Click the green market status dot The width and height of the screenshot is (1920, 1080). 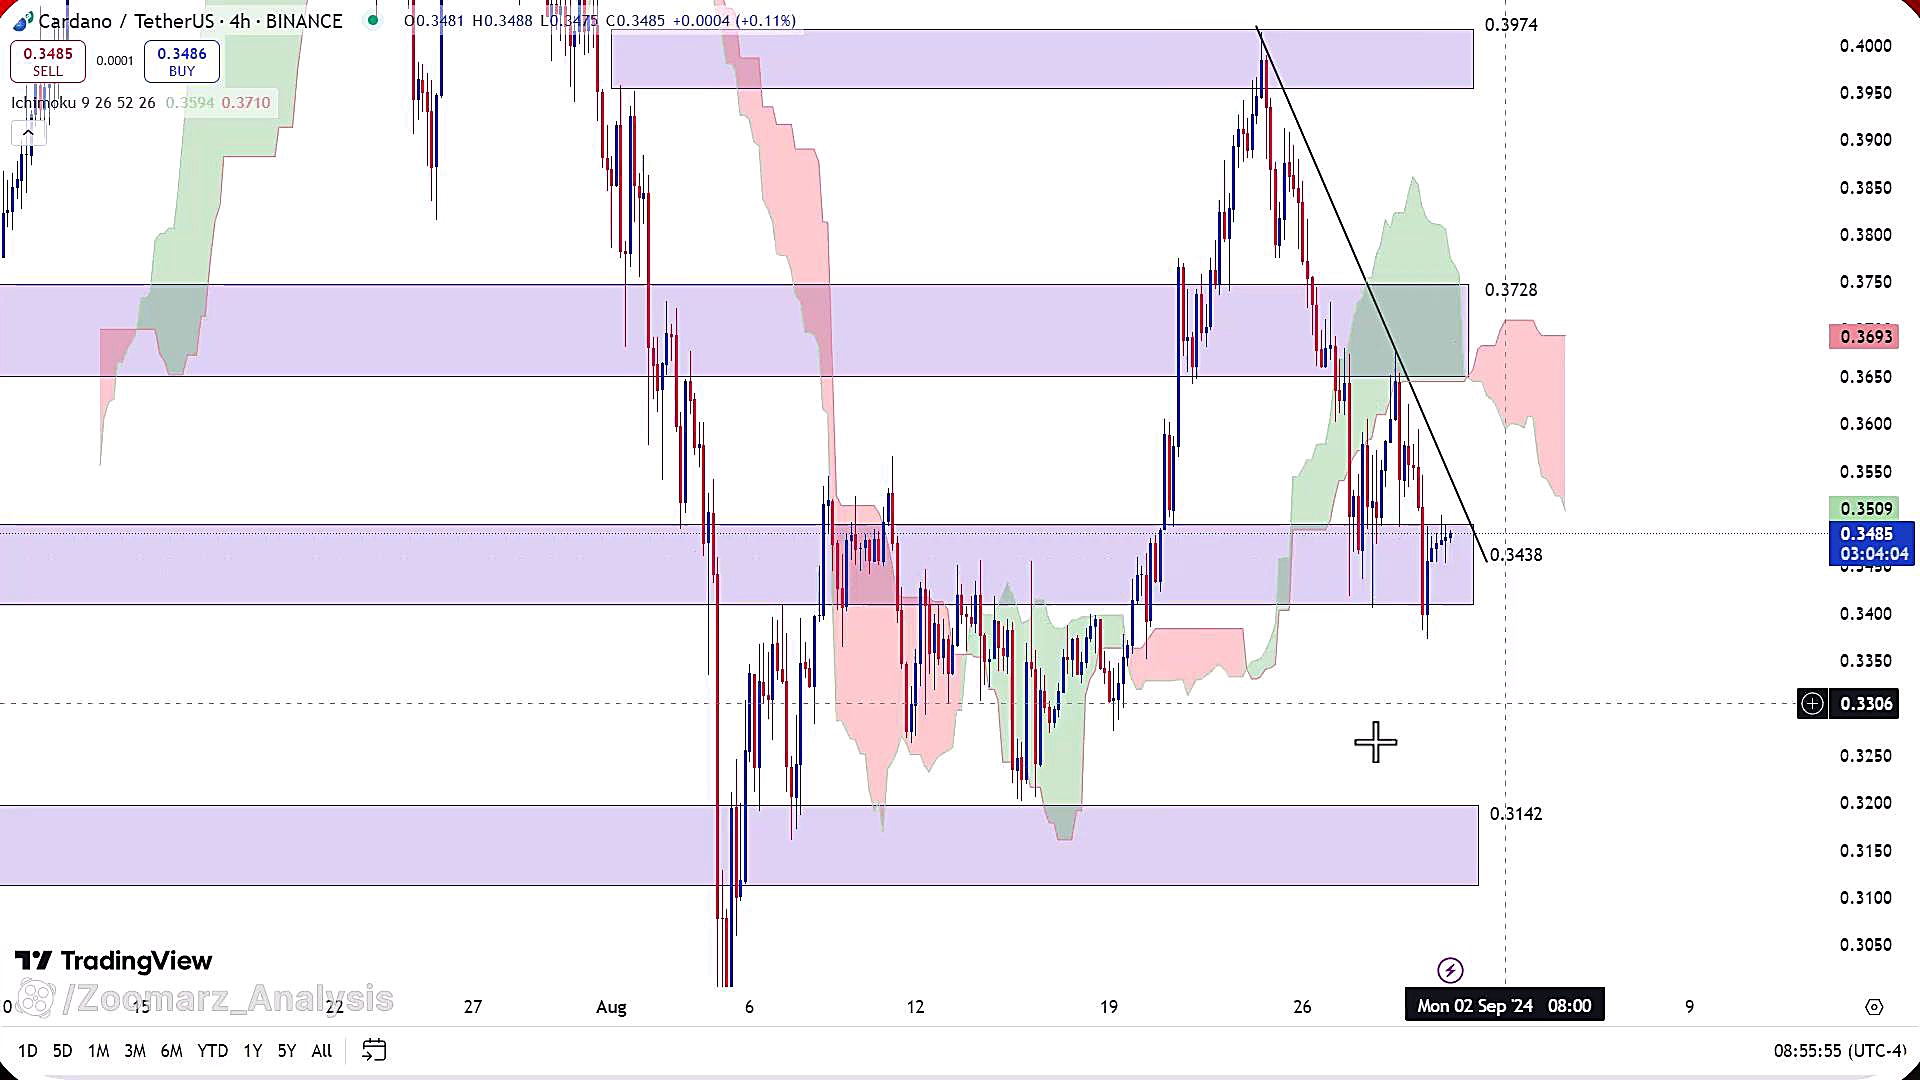point(373,20)
